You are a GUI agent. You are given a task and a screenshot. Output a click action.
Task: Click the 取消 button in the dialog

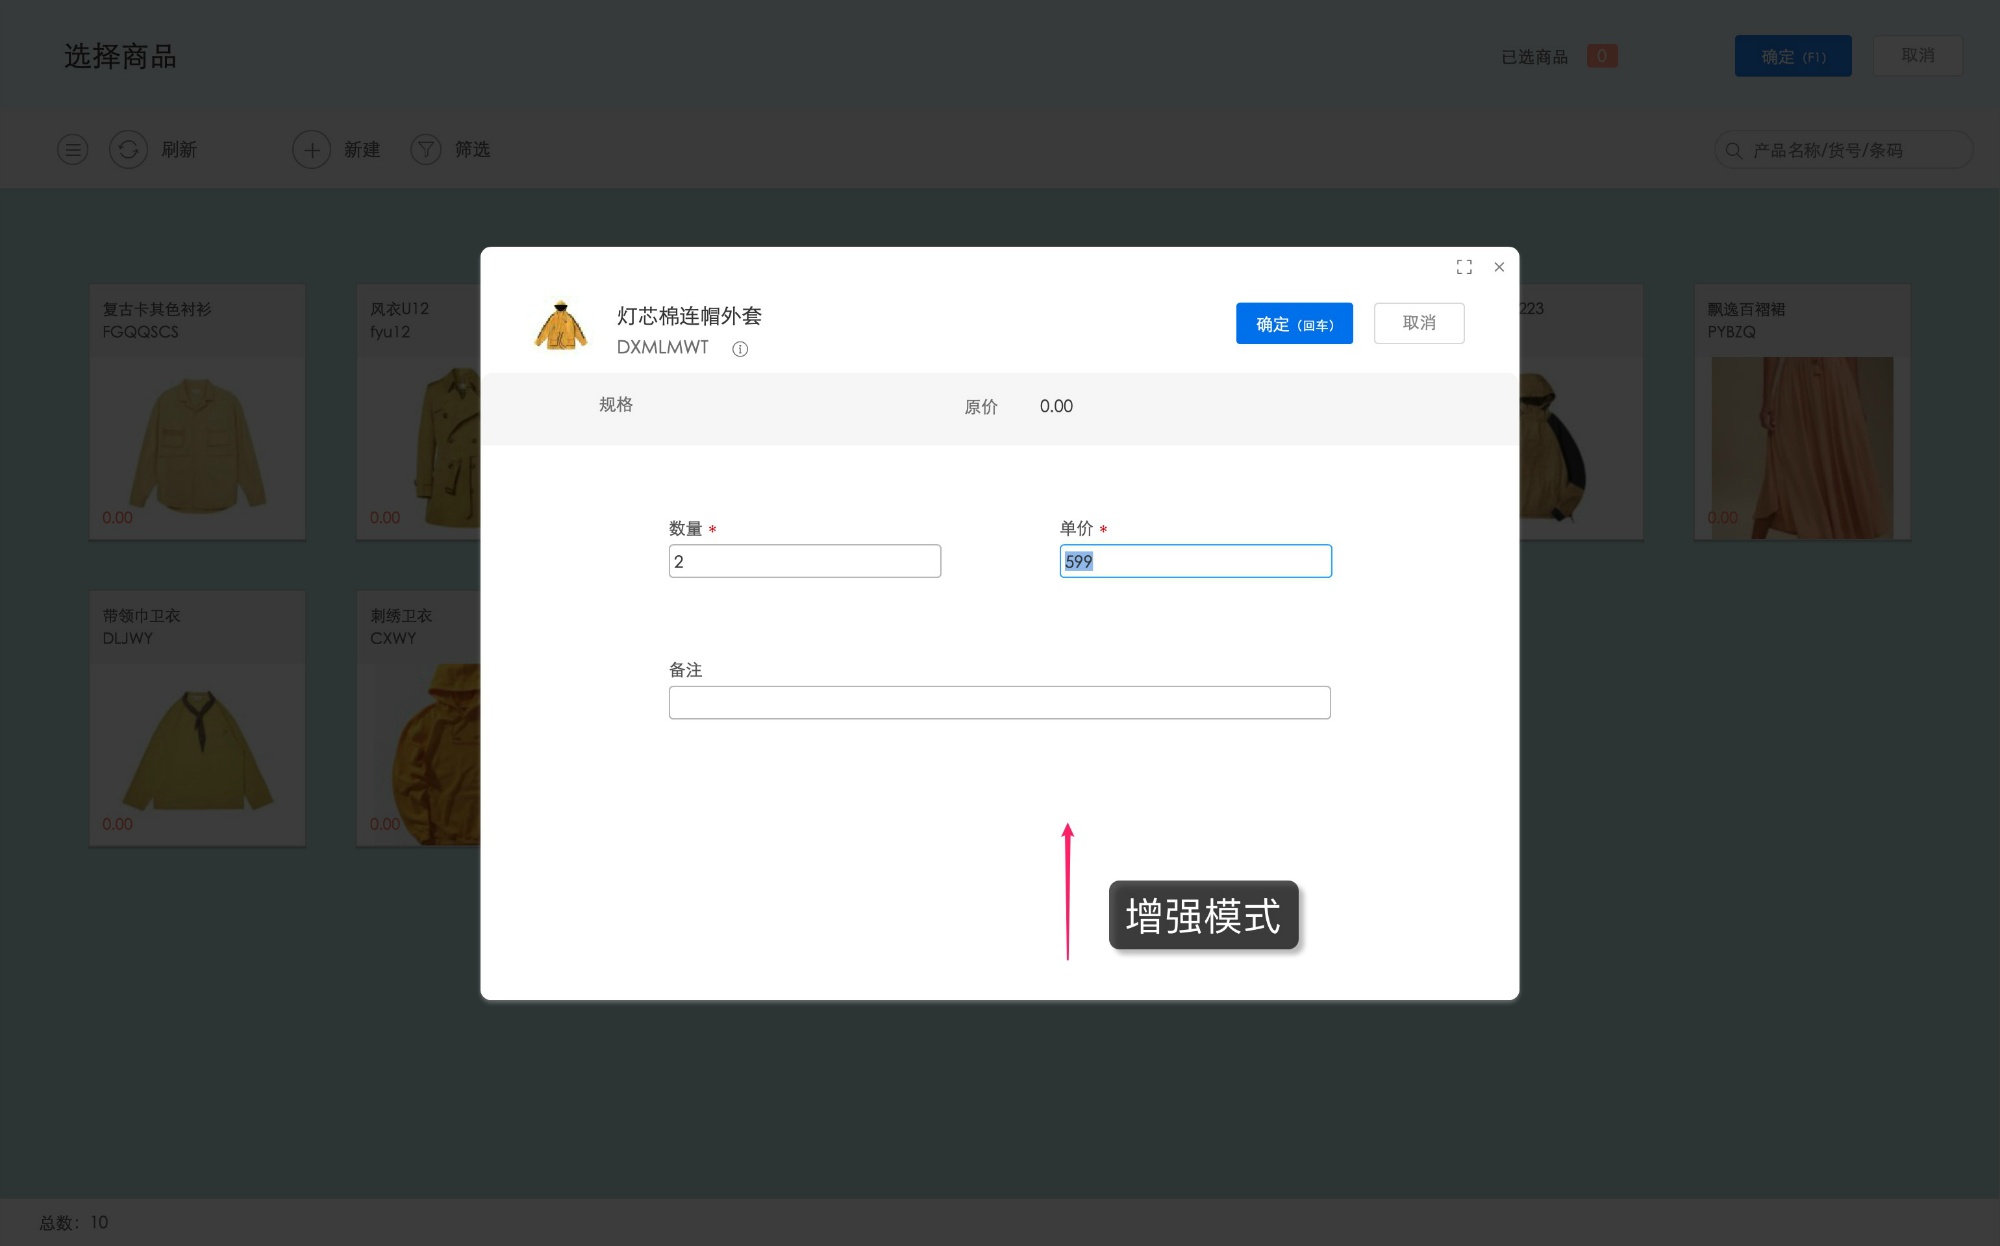(x=1419, y=323)
